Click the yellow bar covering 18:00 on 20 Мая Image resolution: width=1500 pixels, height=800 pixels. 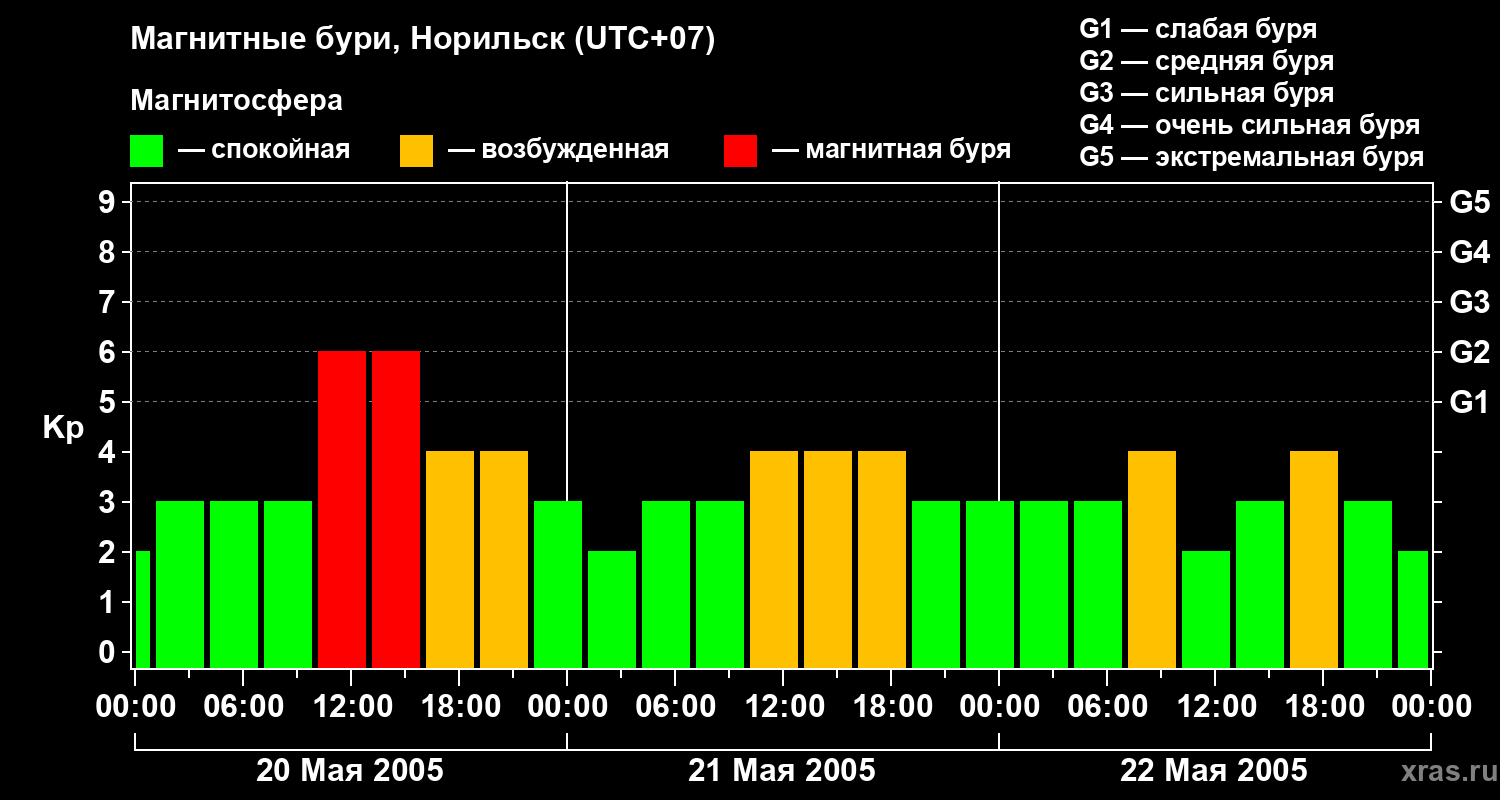point(450,560)
